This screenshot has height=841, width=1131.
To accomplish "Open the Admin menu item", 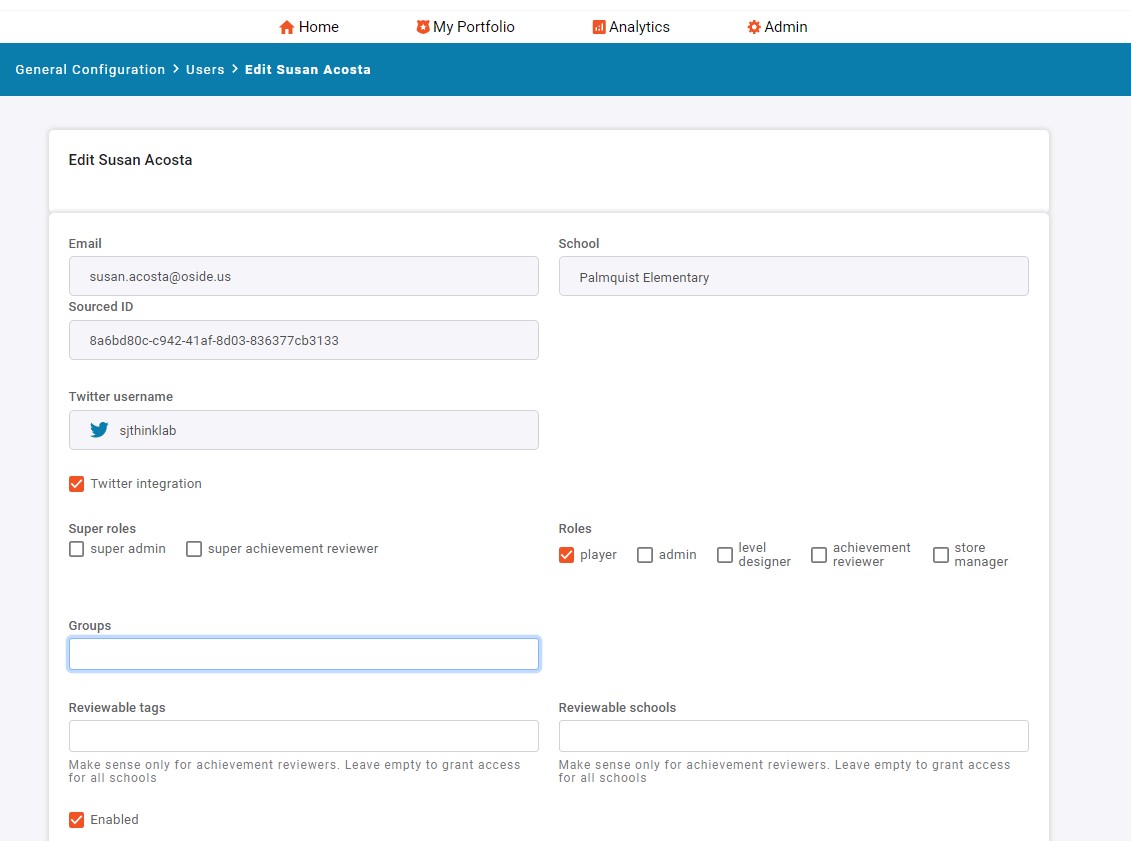I will coord(777,27).
